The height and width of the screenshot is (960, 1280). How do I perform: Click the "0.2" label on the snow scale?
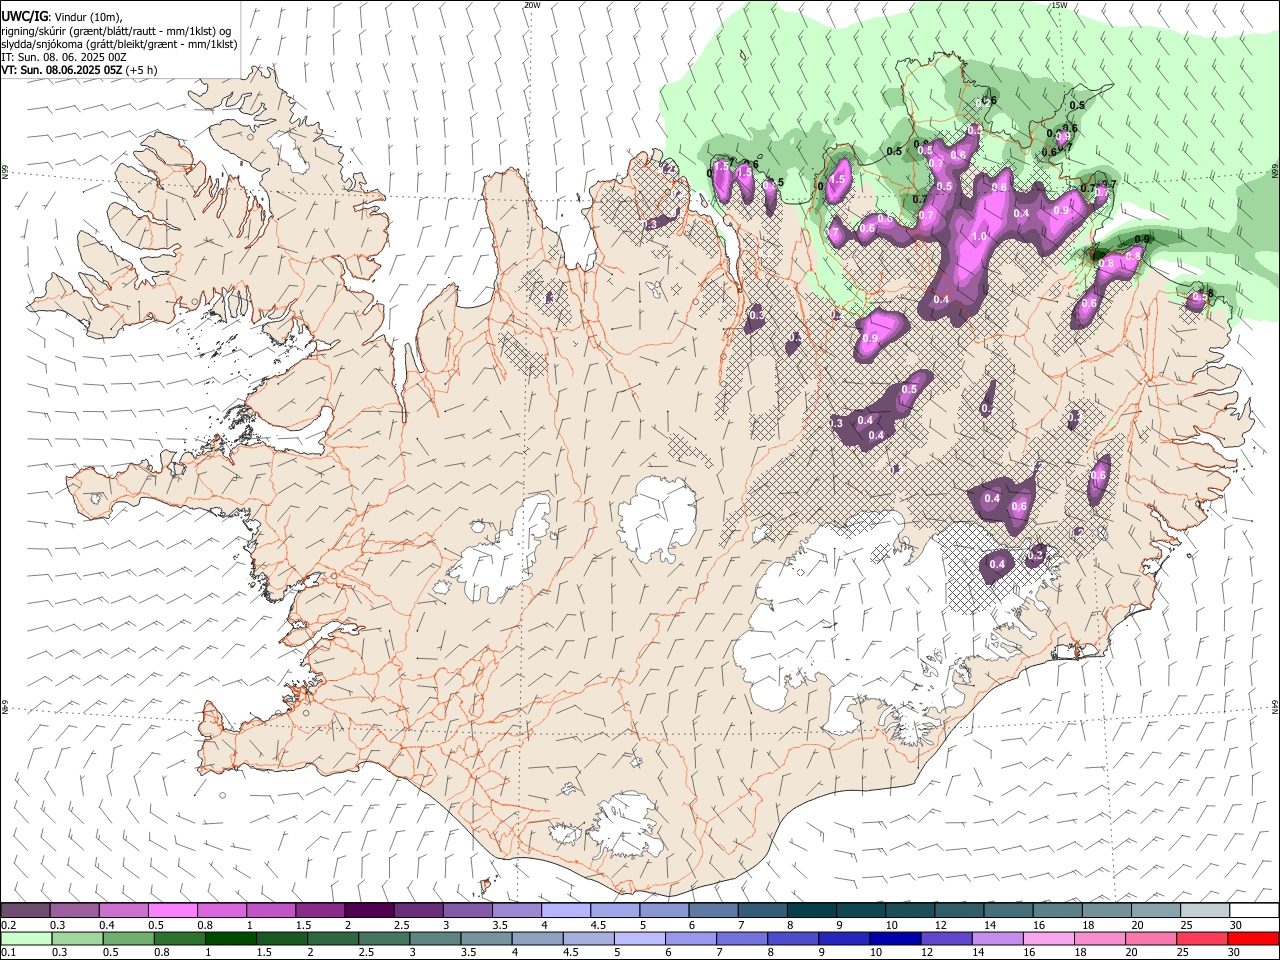point(9,926)
